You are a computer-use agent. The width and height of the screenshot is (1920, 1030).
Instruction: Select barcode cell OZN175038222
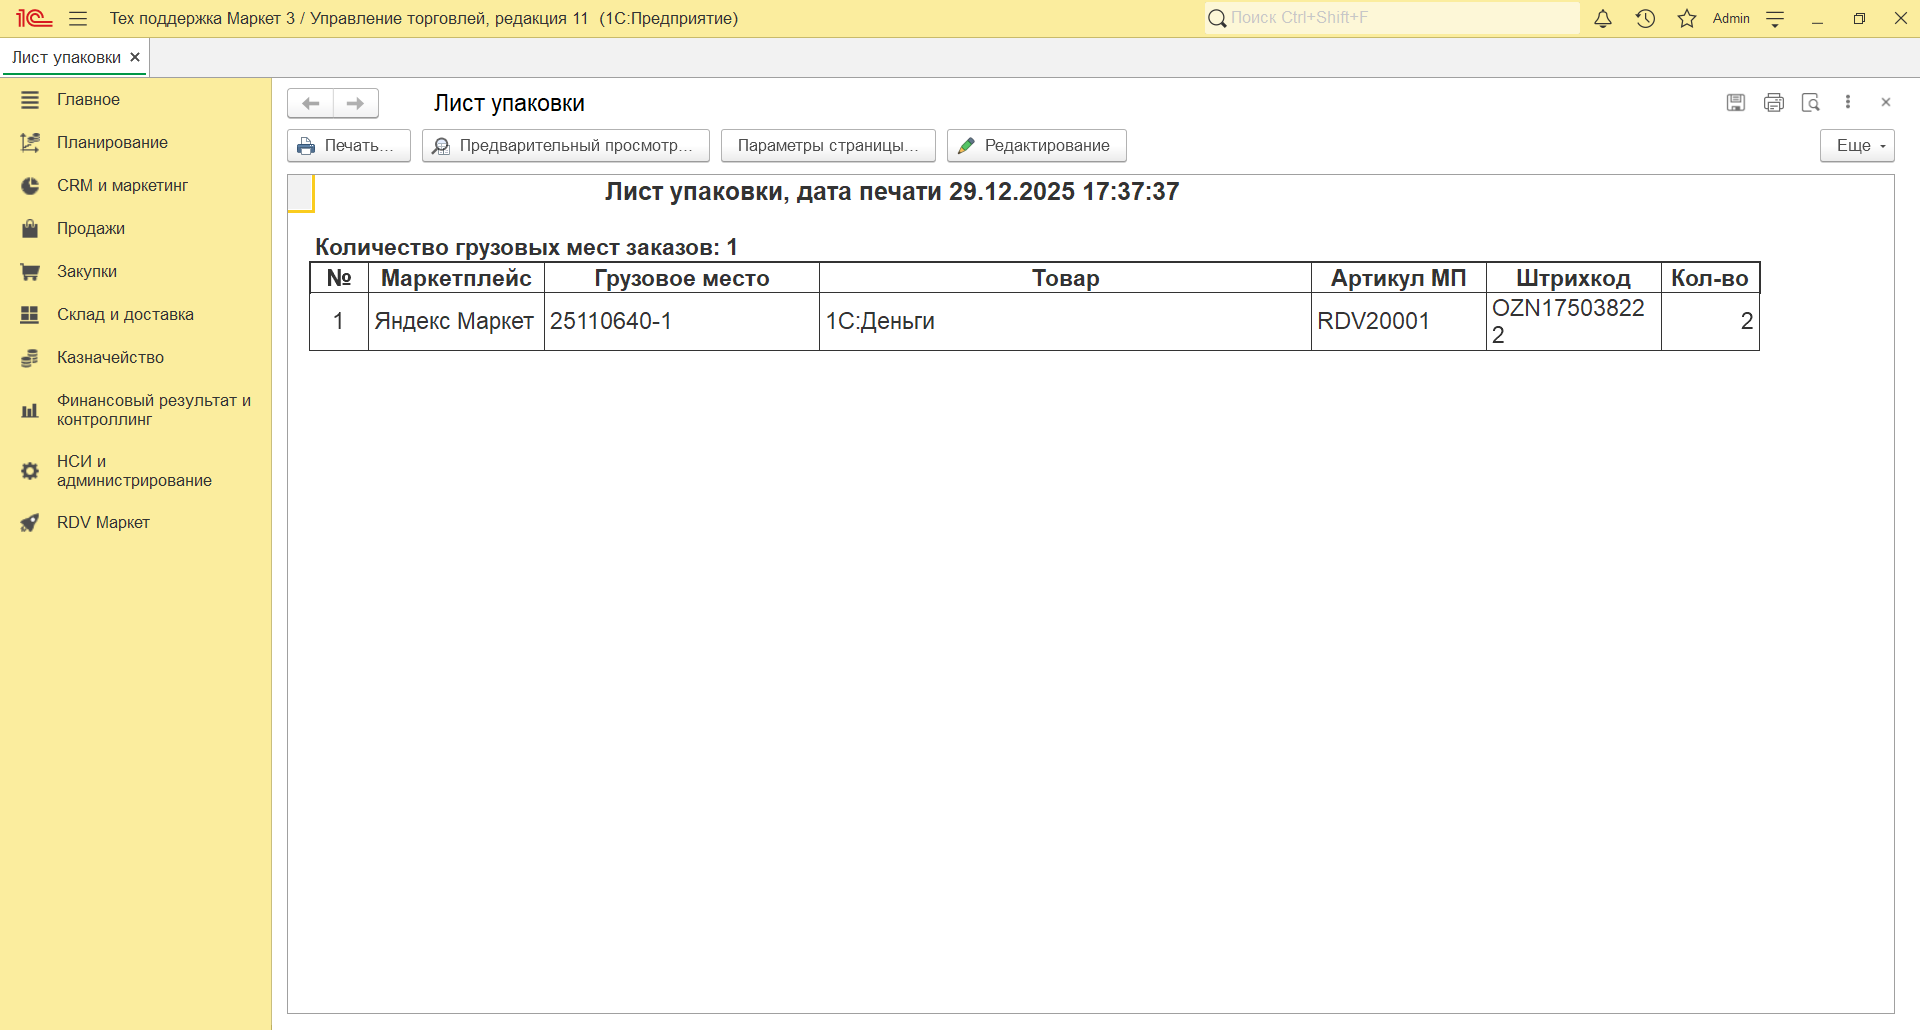pyautogui.click(x=1574, y=321)
